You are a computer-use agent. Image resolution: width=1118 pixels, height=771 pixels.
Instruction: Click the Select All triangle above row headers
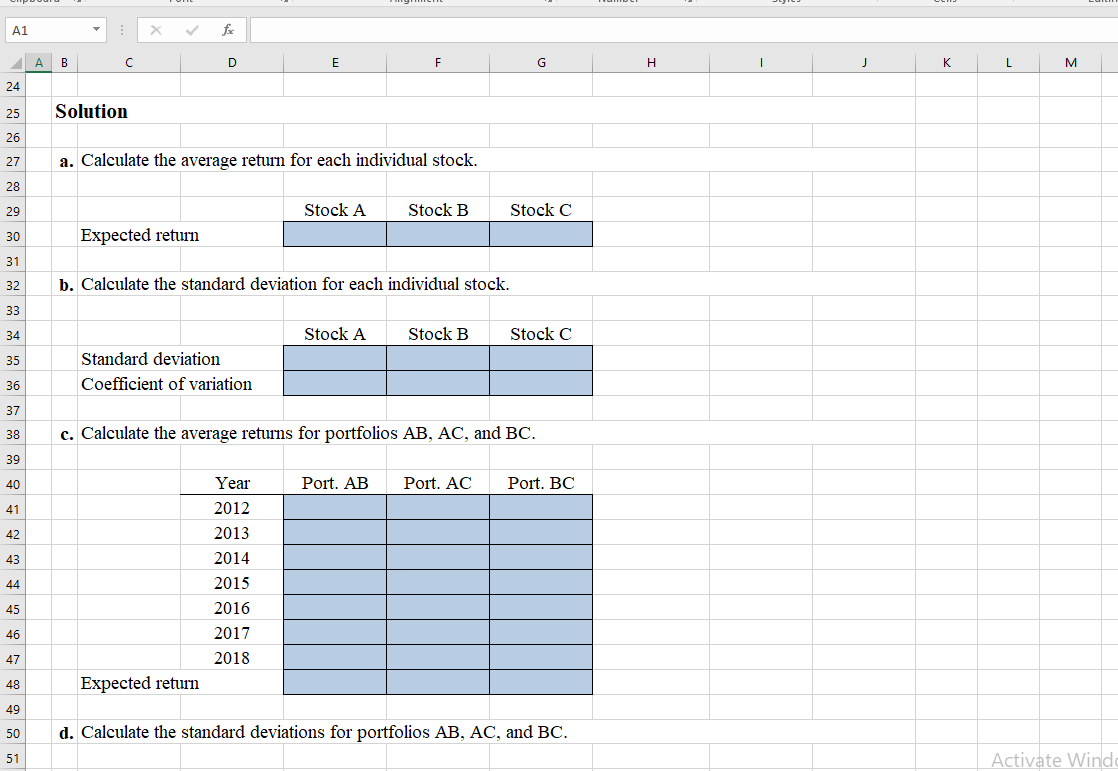(x=16, y=62)
